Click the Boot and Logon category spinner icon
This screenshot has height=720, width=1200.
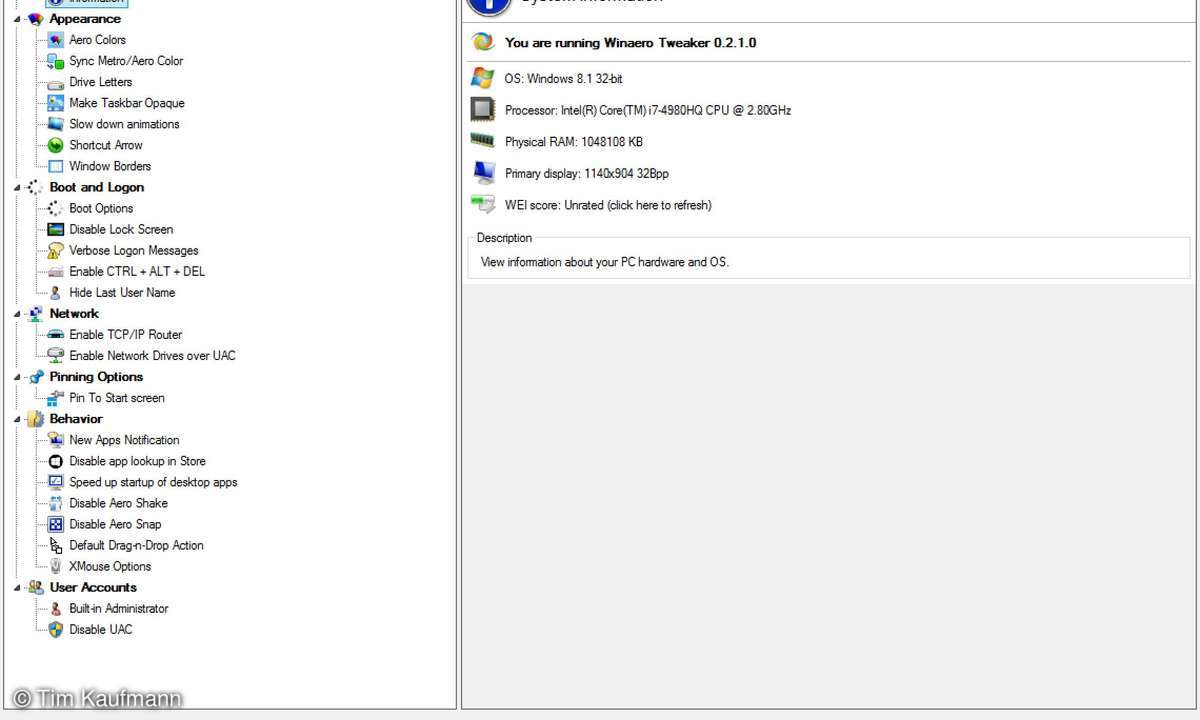[36, 187]
